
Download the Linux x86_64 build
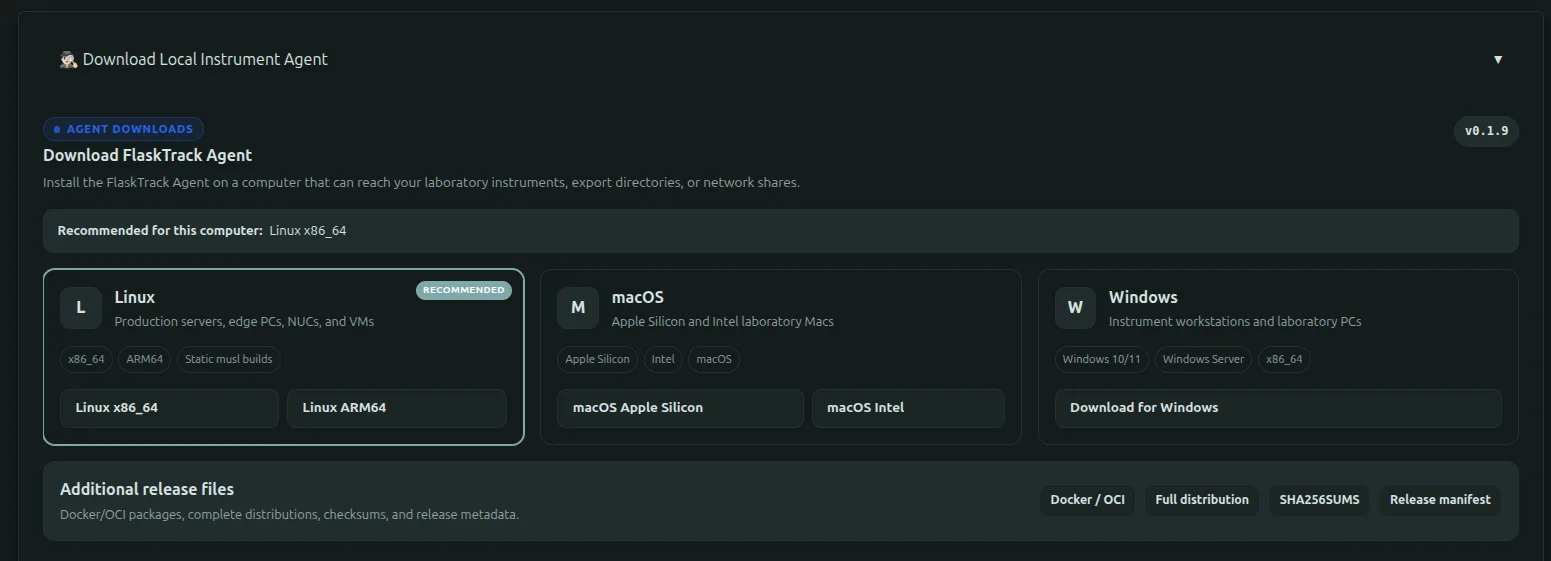click(169, 408)
